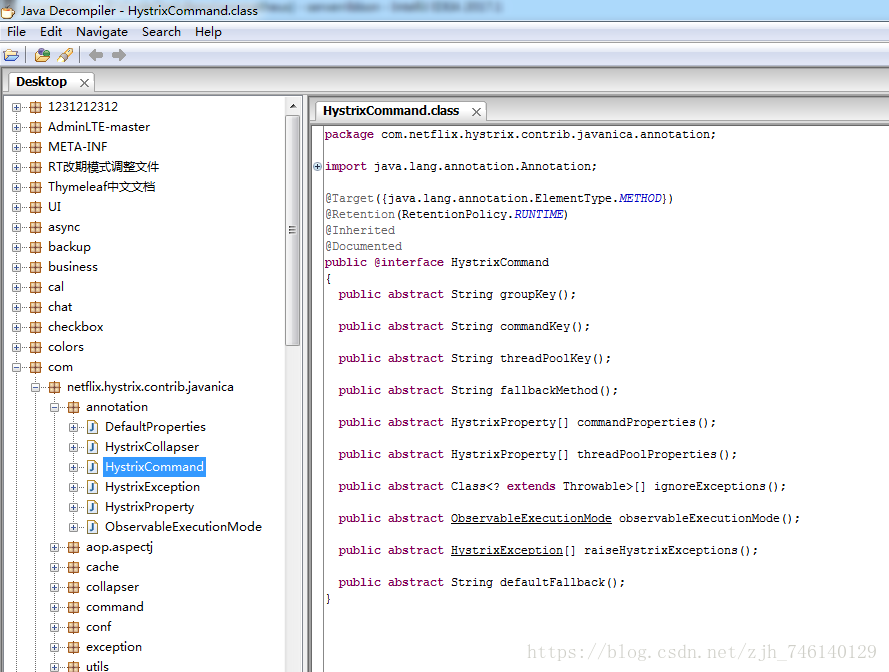Select the HystrixCollapser class file
889x672 pixels.
[x=151, y=447]
